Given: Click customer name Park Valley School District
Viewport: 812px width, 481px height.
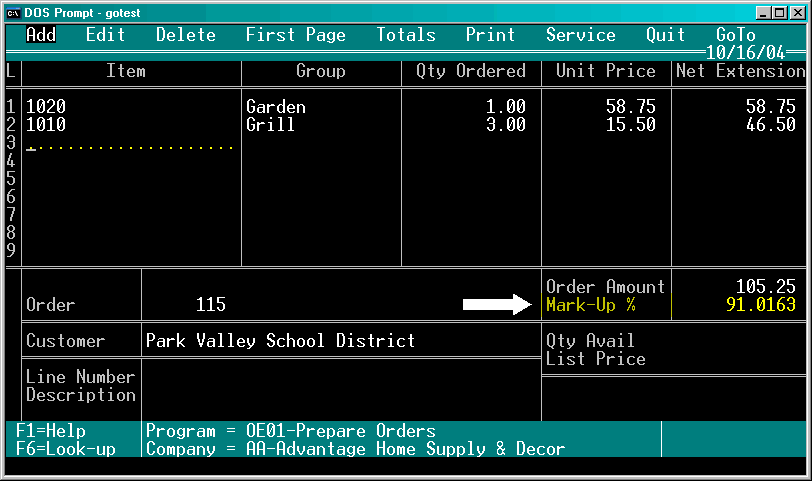Looking at the screenshot, I should [x=280, y=341].
